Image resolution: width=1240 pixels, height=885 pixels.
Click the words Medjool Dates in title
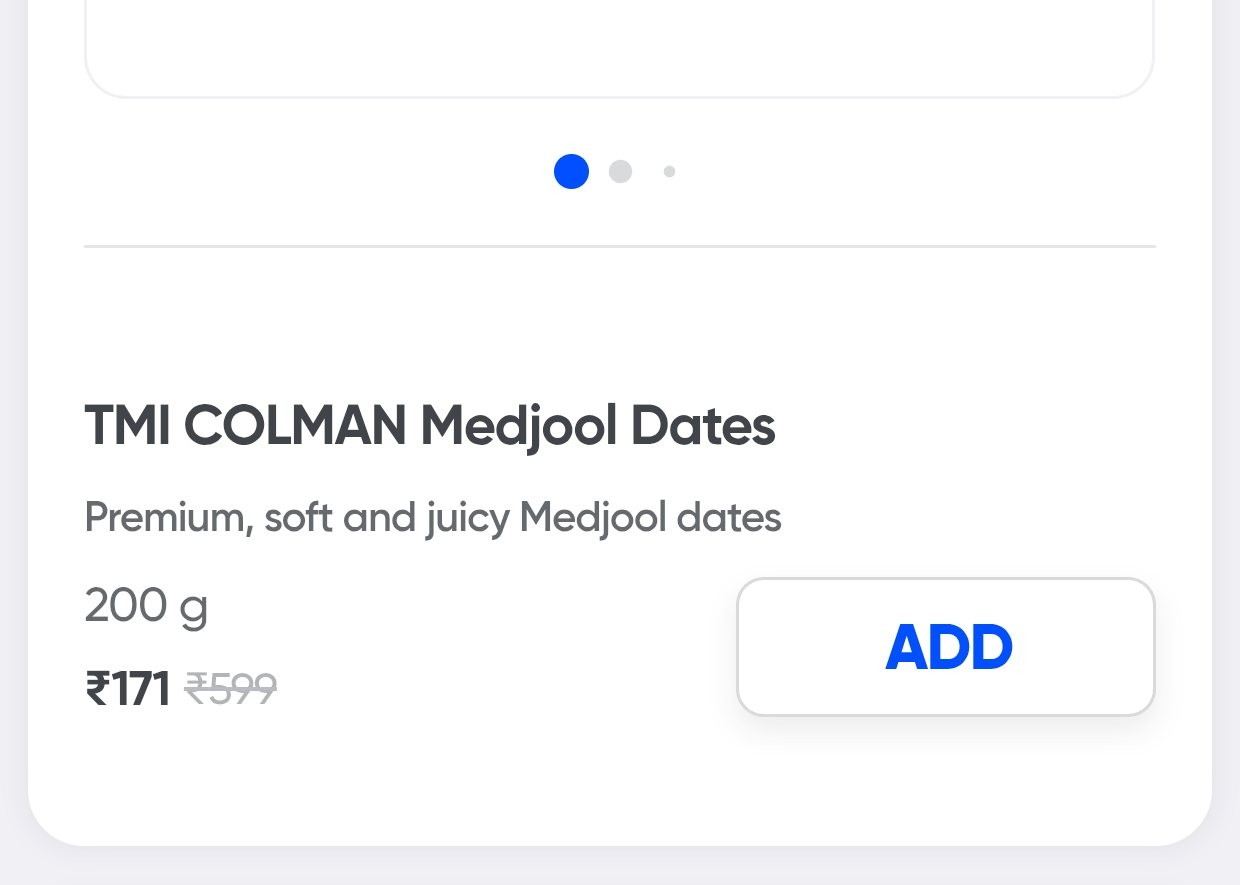[x=598, y=426]
